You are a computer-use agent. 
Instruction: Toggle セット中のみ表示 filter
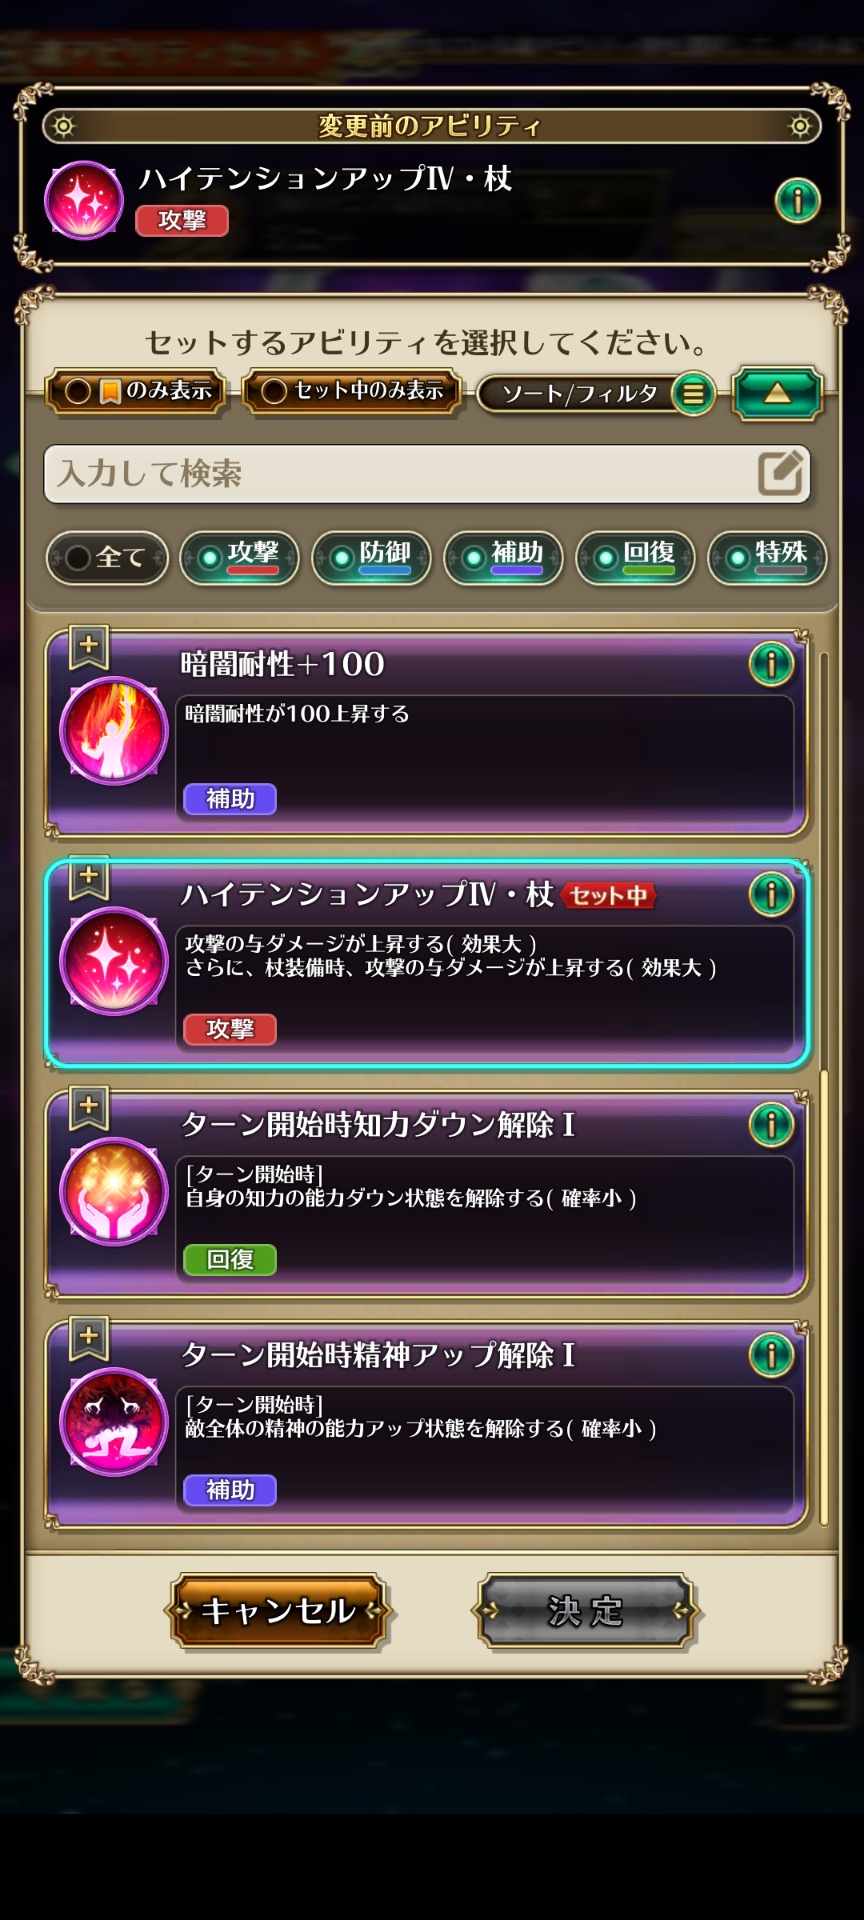[353, 391]
